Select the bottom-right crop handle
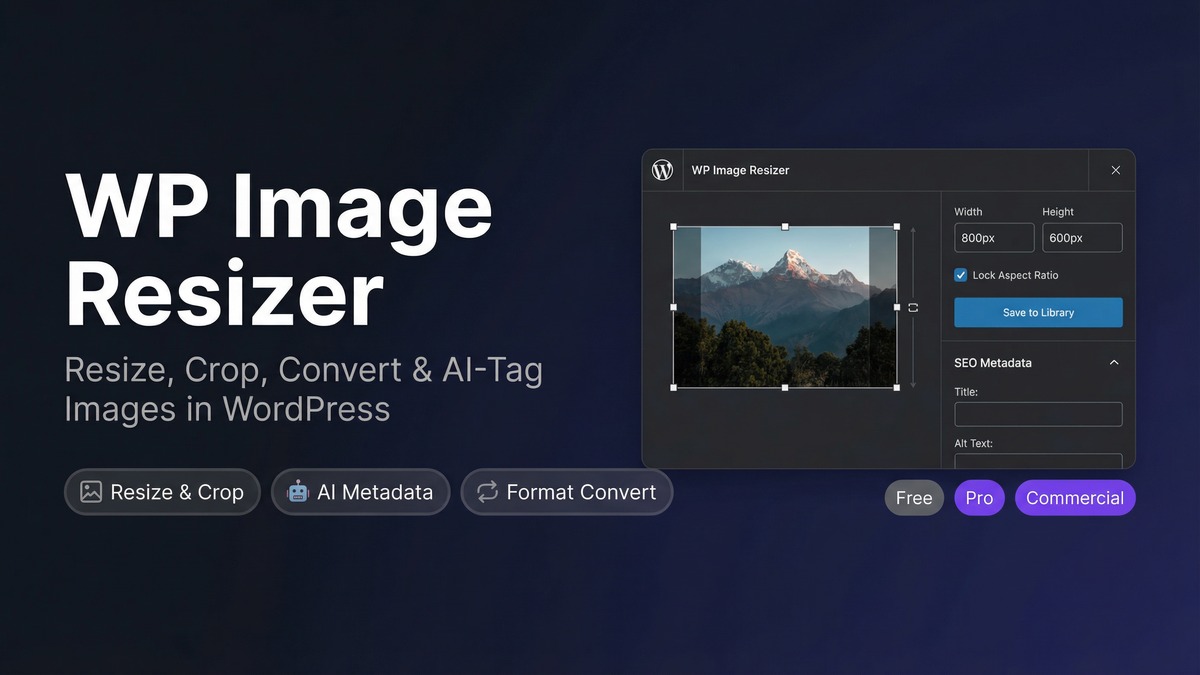This screenshot has width=1200, height=675. [896, 387]
